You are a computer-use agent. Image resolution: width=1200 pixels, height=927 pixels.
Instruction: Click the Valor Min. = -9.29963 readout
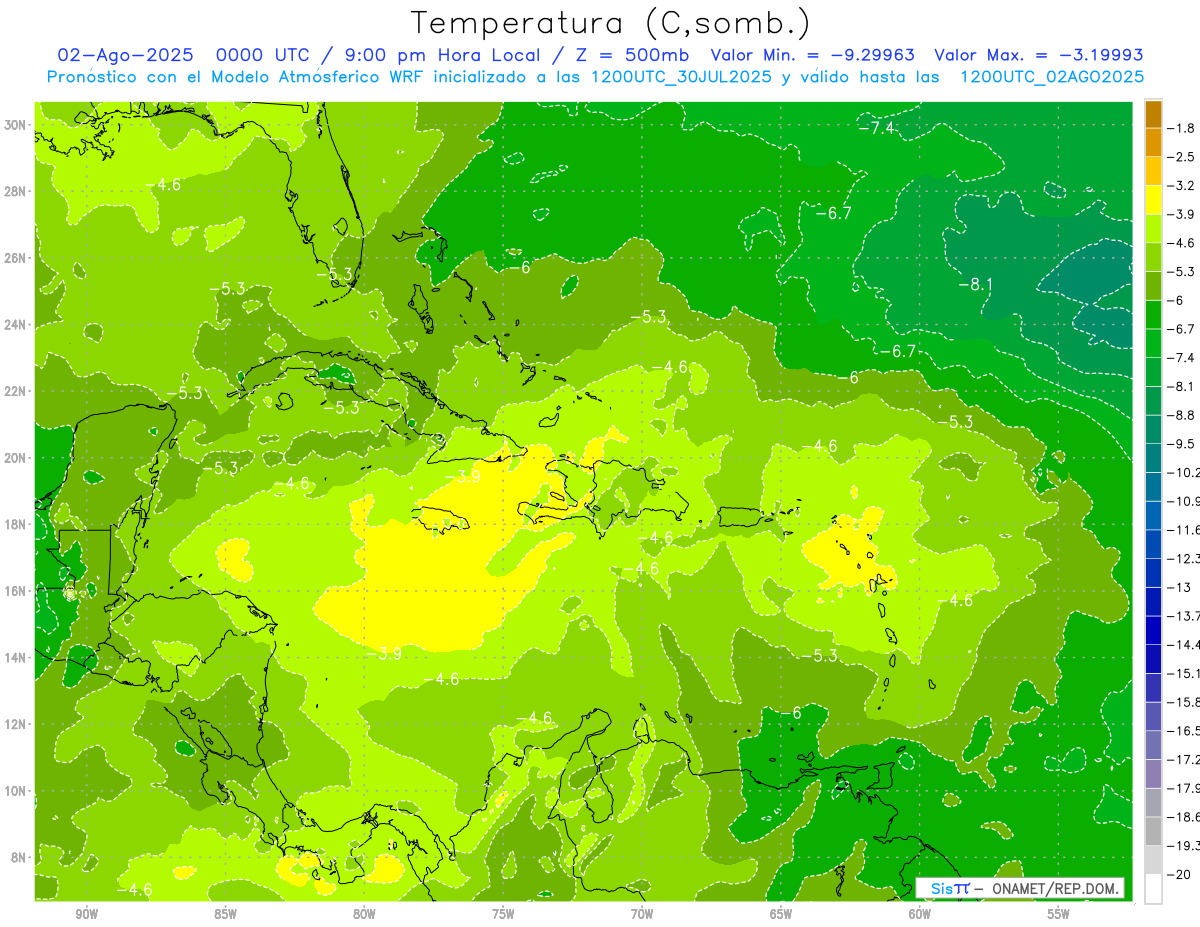pyautogui.click(x=813, y=55)
